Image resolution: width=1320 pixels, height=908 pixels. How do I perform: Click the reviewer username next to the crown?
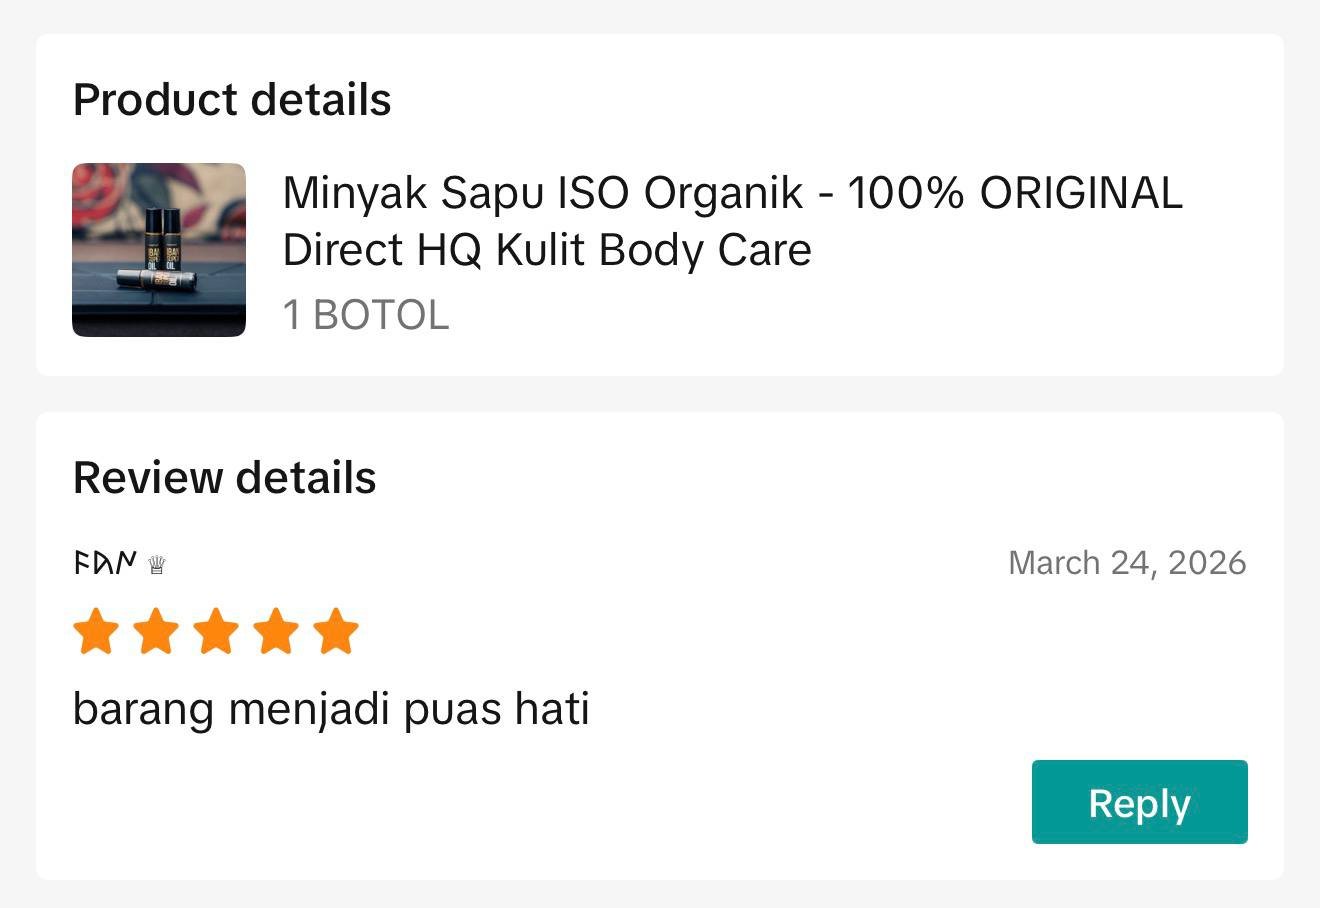tap(105, 563)
